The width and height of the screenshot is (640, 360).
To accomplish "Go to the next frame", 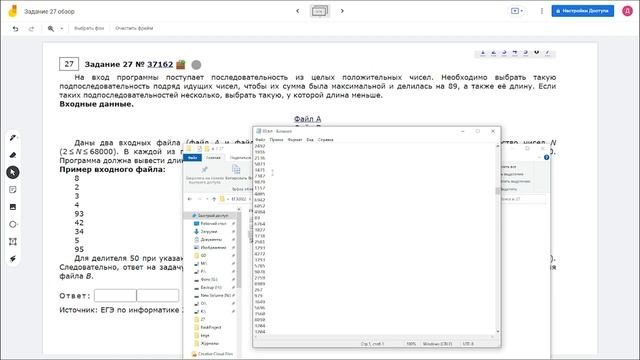I will [342, 11].
